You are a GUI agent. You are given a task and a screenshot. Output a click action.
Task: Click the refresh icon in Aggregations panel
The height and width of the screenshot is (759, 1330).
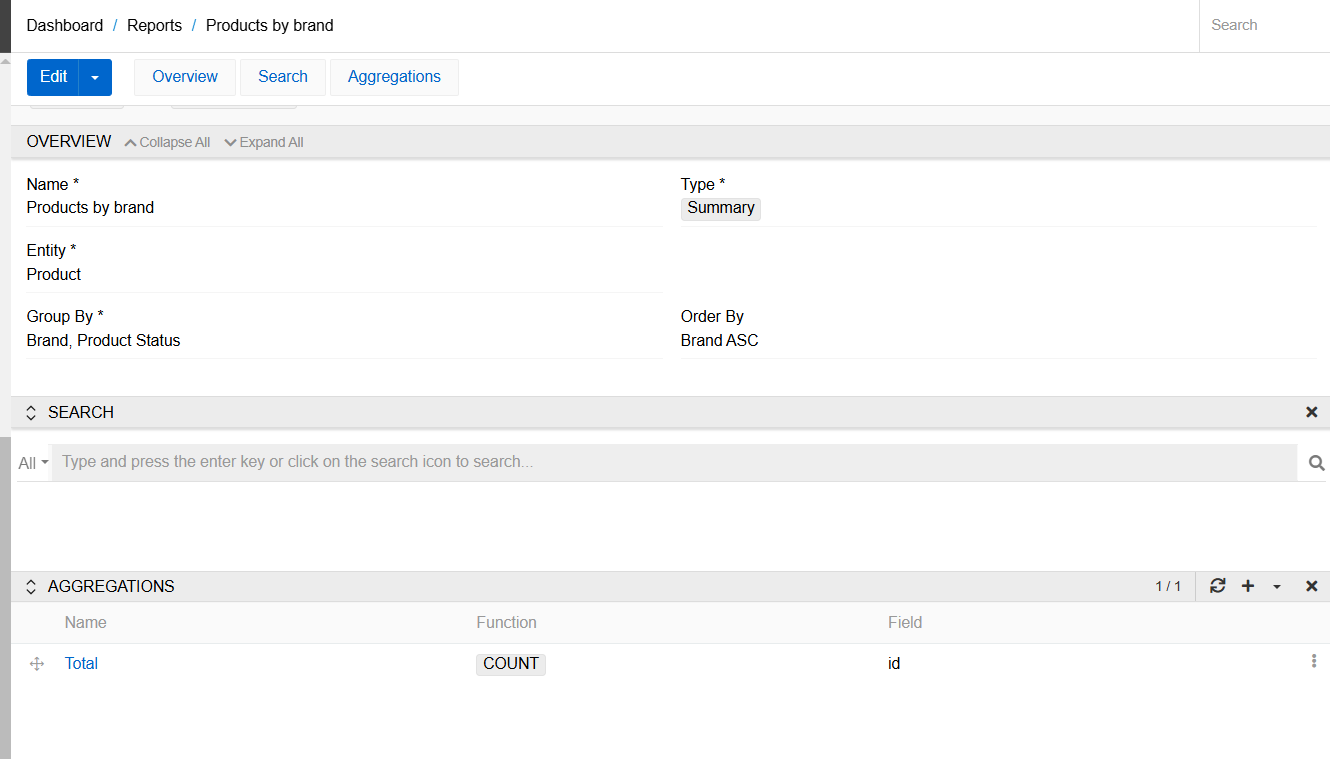1217,586
